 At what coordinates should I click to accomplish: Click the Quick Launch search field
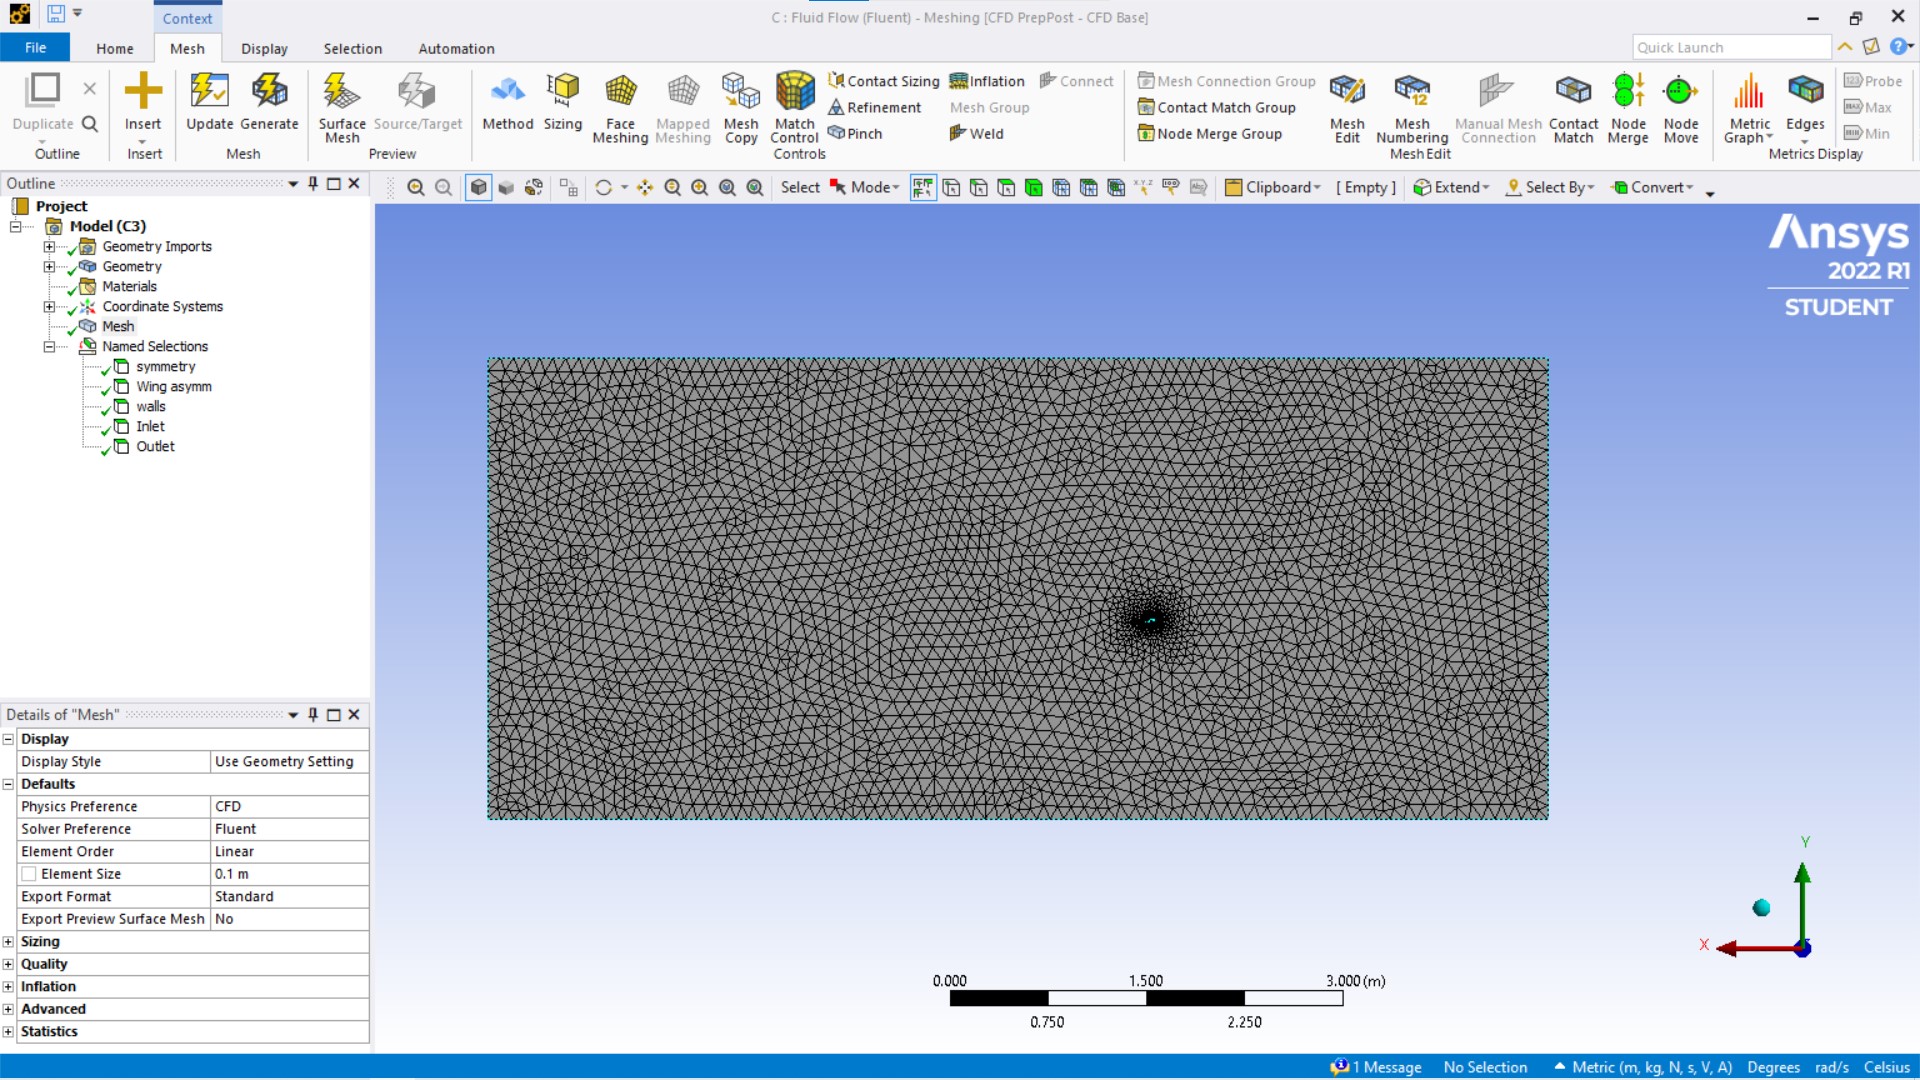pyautogui.click(x=1730, y=47)
